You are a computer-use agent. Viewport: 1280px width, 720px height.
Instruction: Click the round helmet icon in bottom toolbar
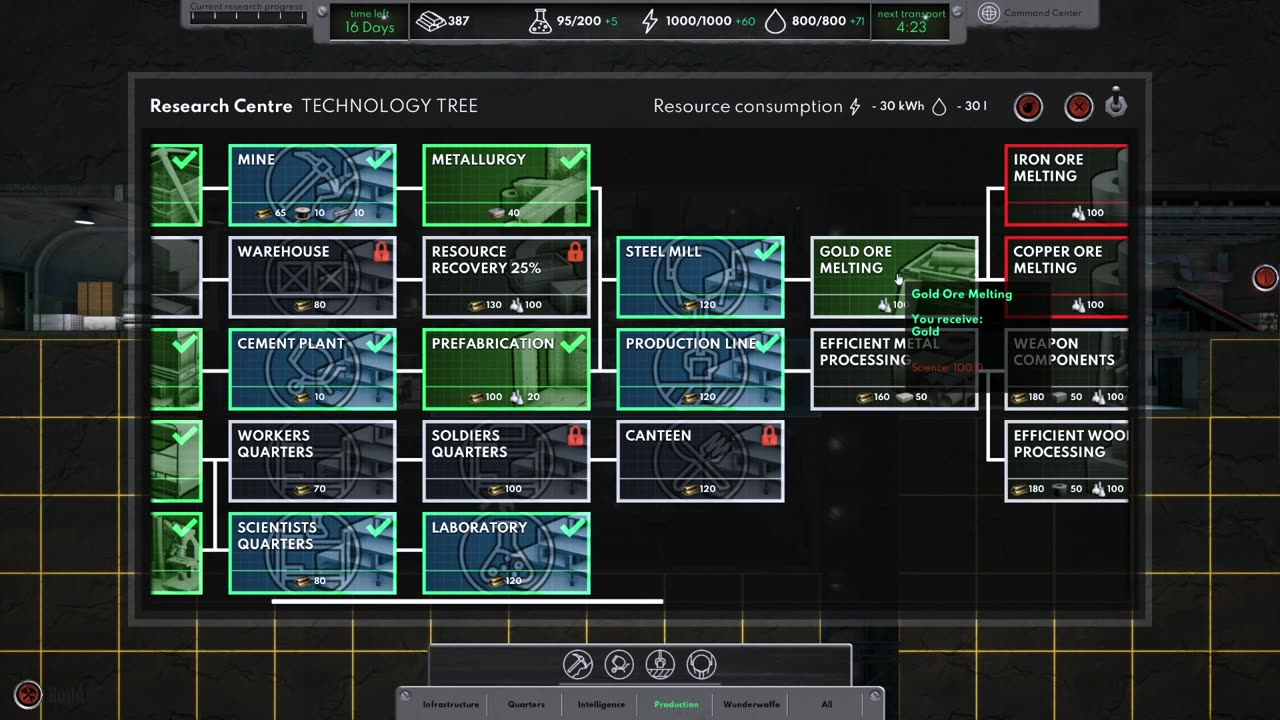[x=701, y=664]
